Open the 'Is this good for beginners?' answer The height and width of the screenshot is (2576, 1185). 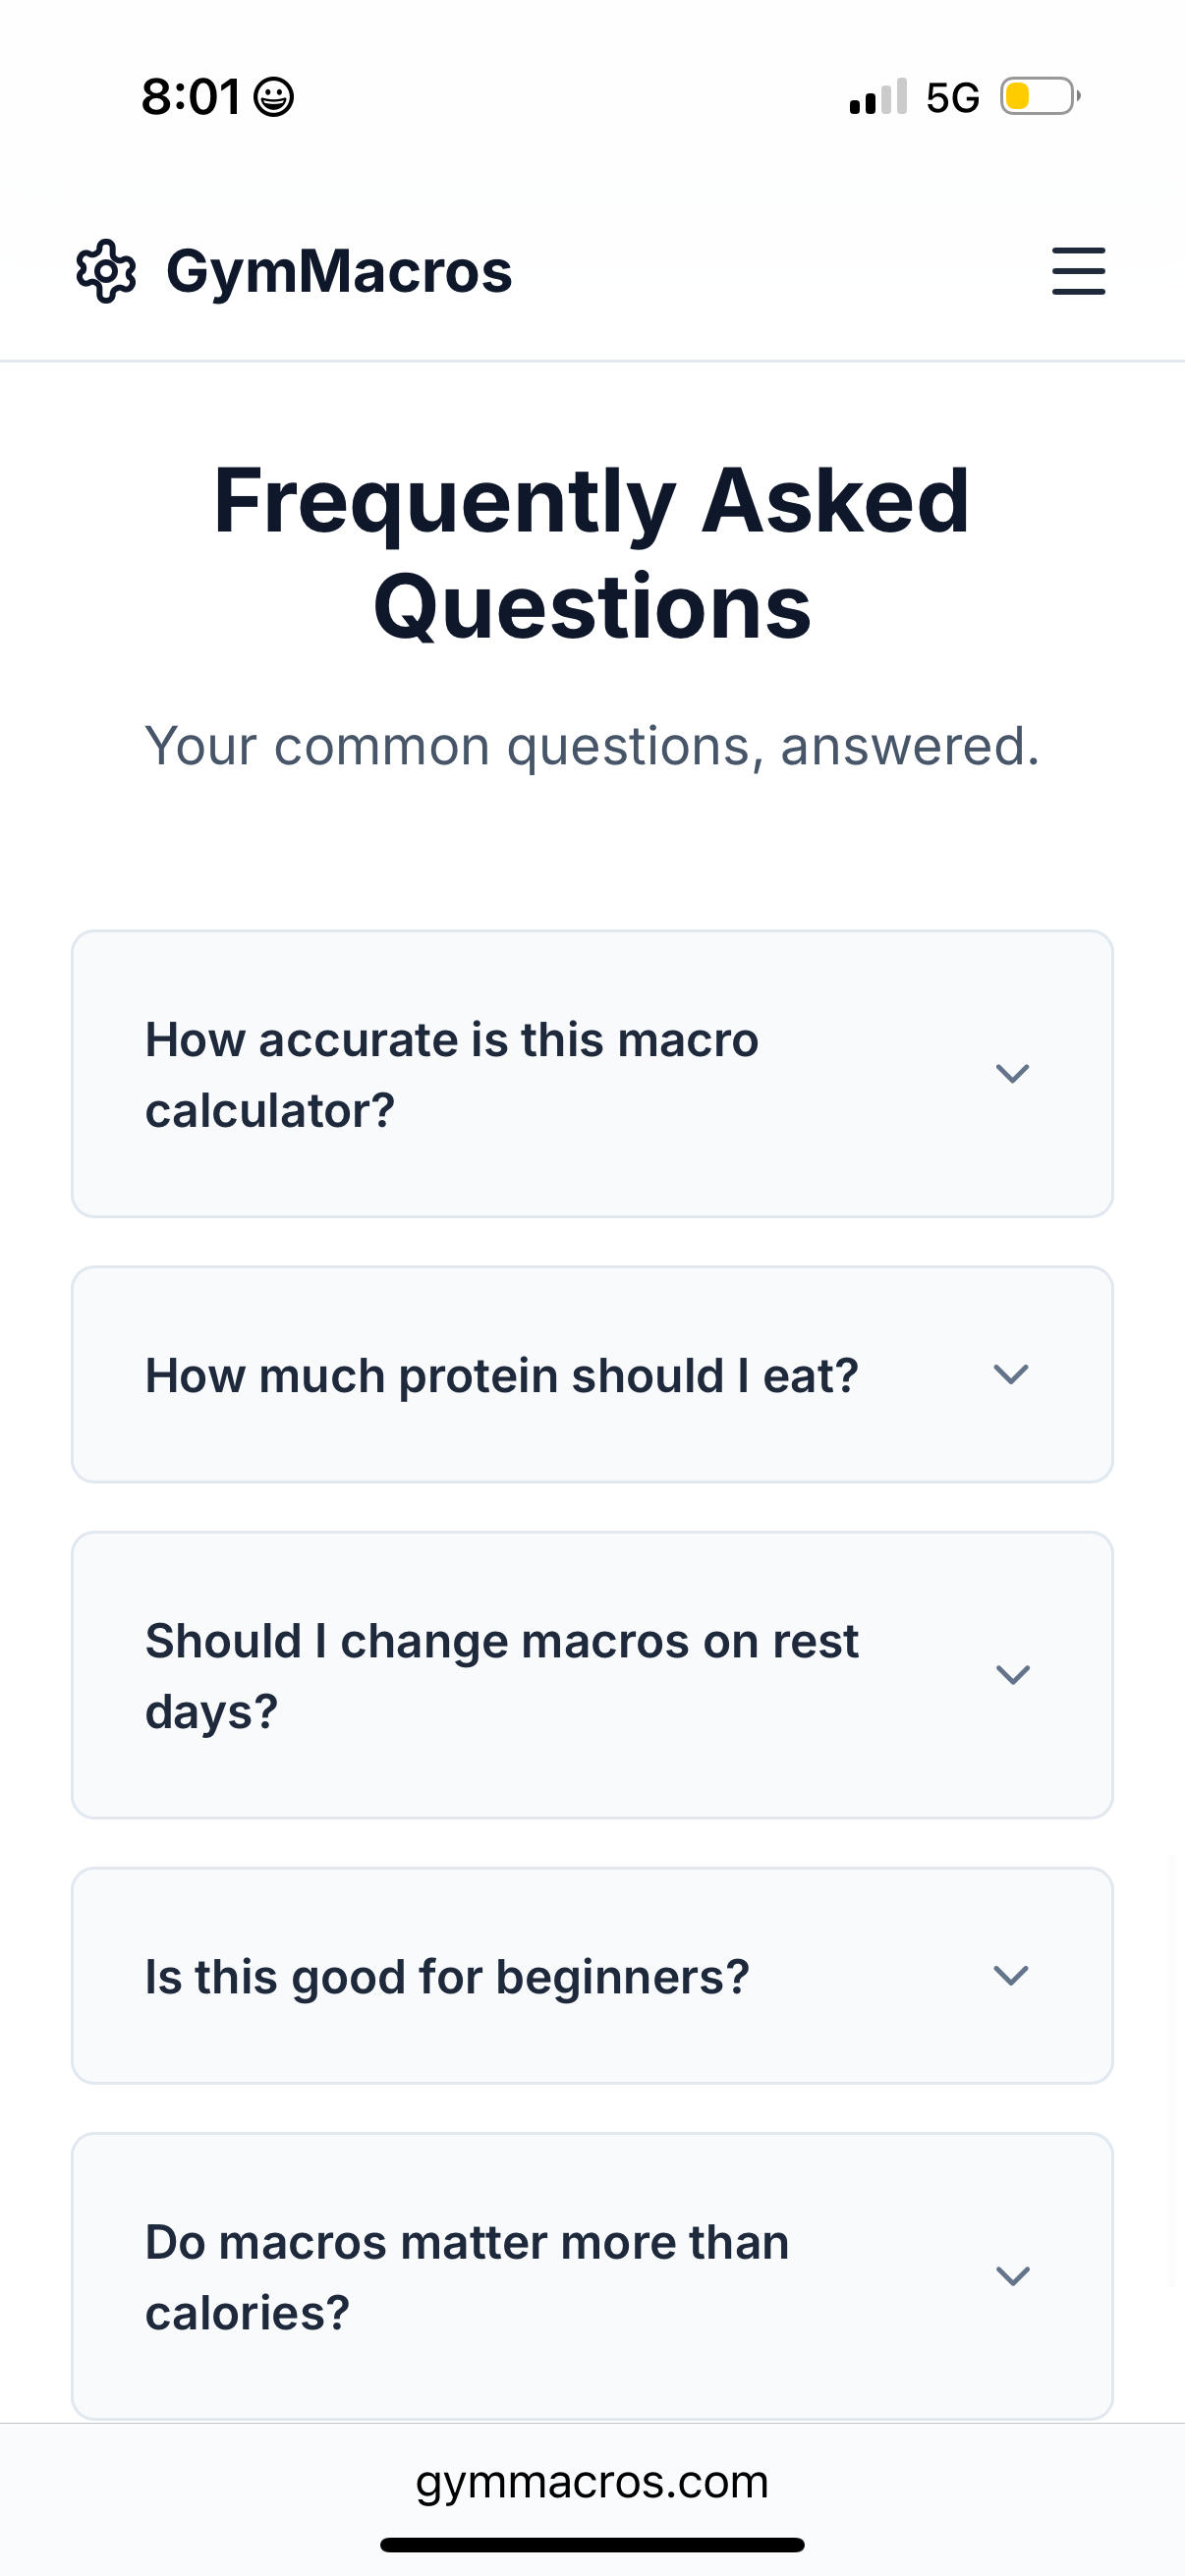coord(592,1974)
